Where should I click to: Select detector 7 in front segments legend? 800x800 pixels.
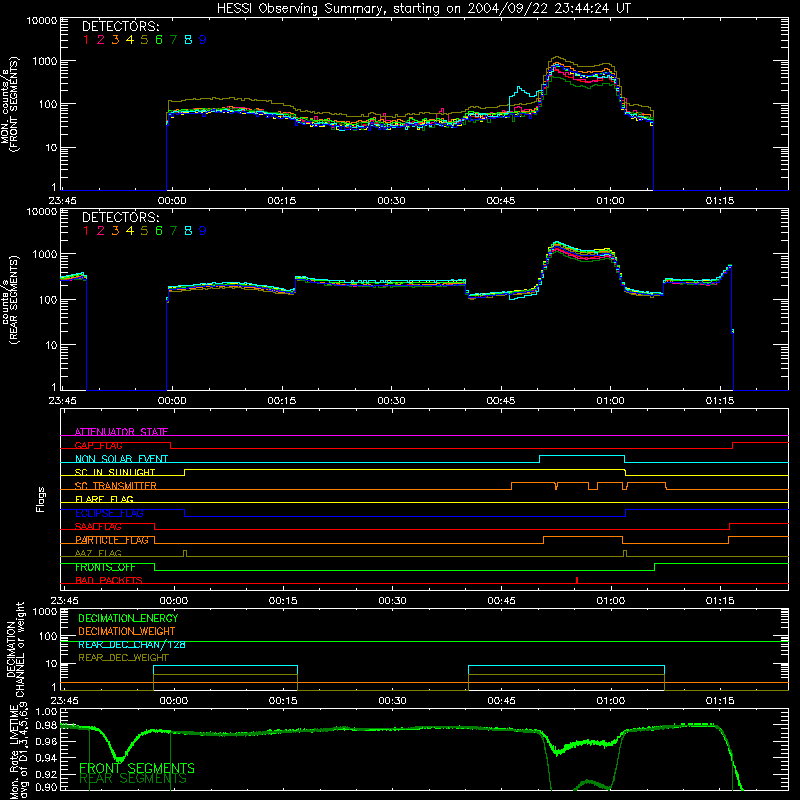point(173,40)
